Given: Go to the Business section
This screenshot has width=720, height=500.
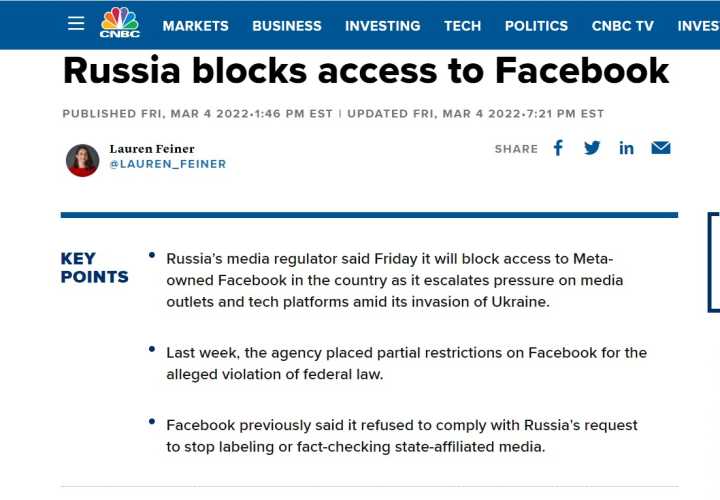Looking at the screenshot, I should coord(287,26).
